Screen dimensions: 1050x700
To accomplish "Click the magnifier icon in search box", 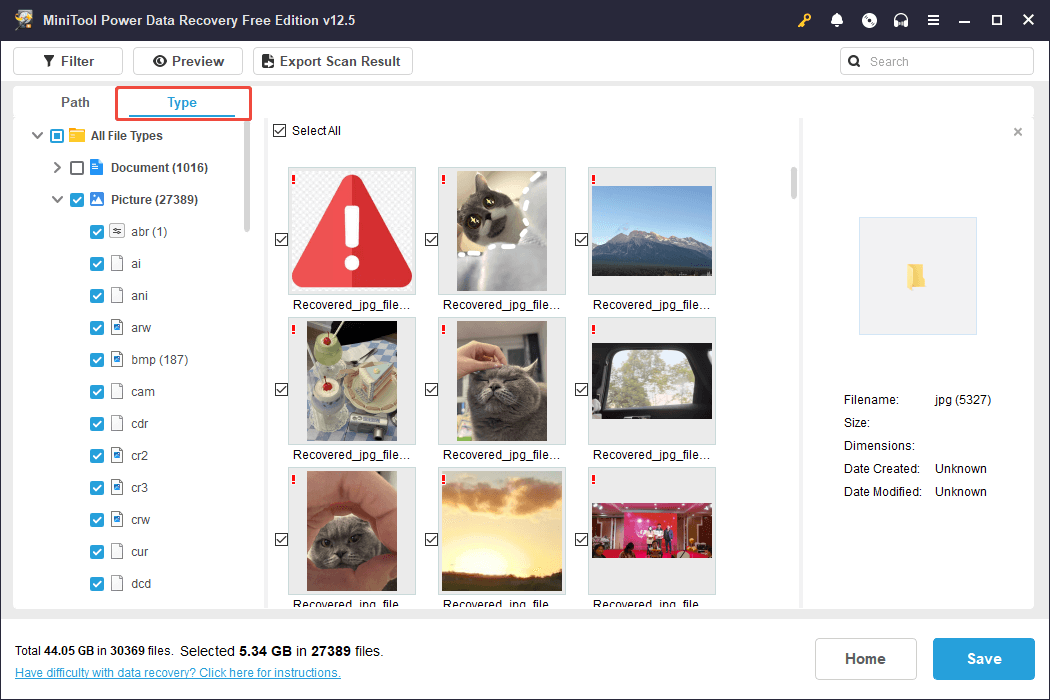I will pos(854,61).
